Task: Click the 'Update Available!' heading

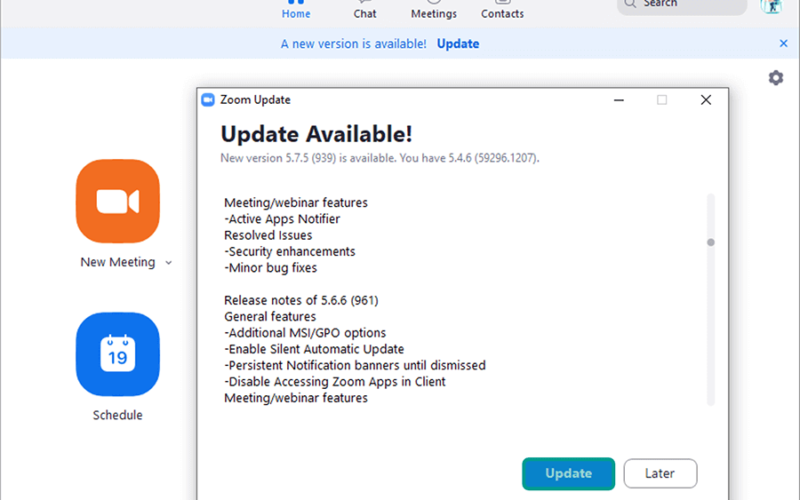Action: [316, 135]
